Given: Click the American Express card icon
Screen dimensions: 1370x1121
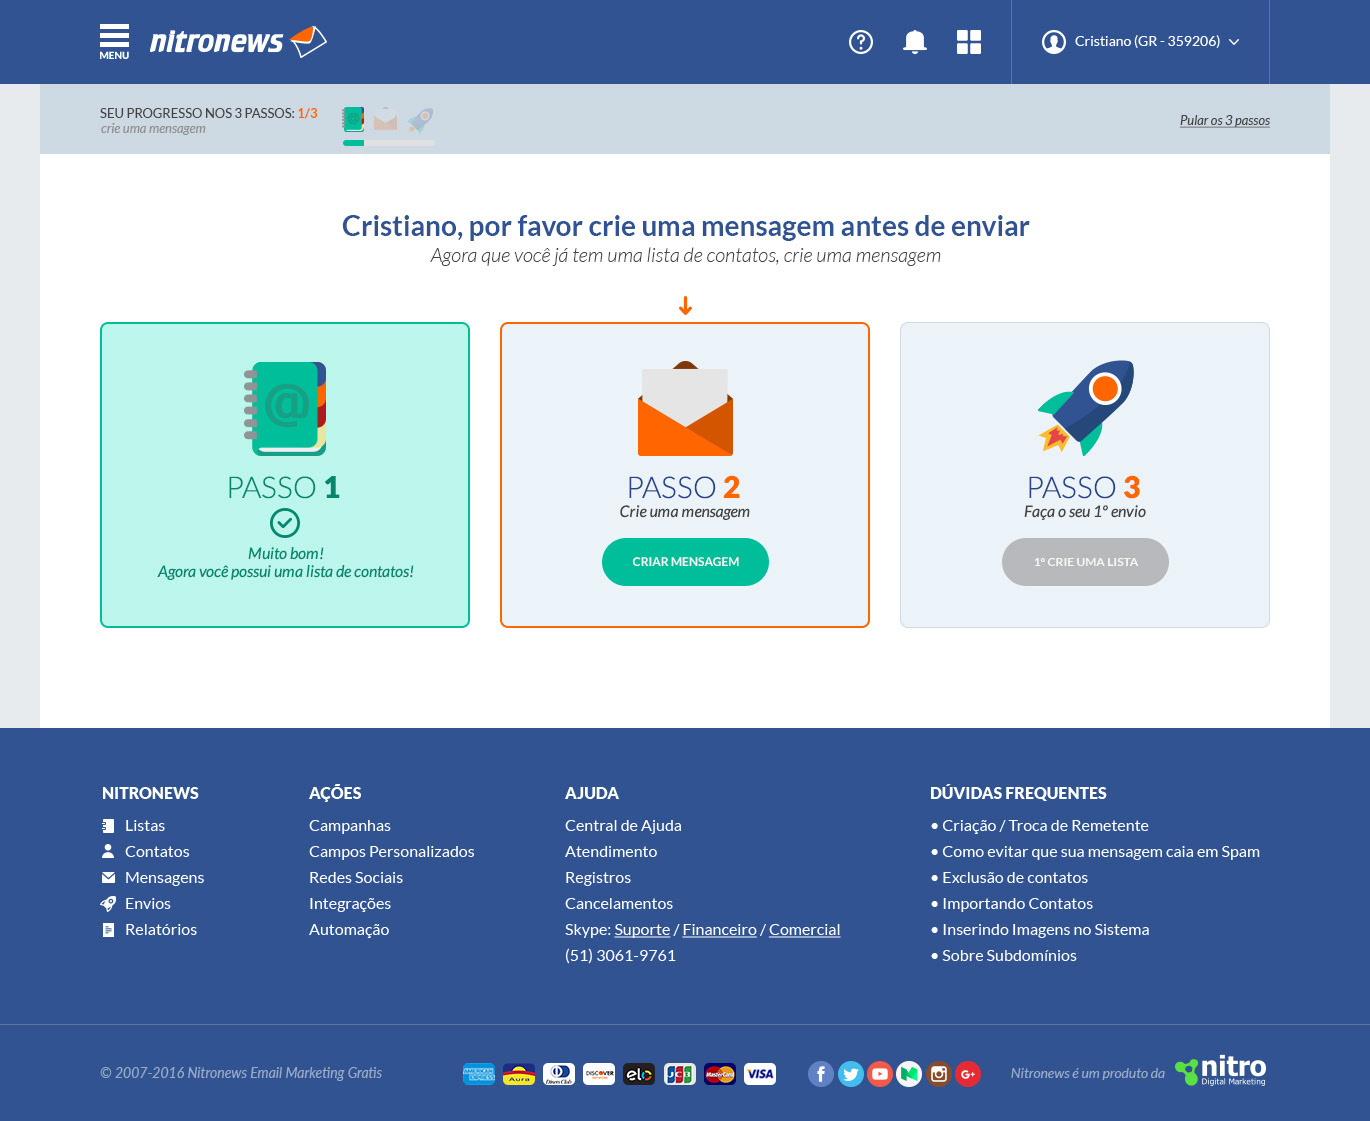Looking at the screenshot, I should 479,1075.
